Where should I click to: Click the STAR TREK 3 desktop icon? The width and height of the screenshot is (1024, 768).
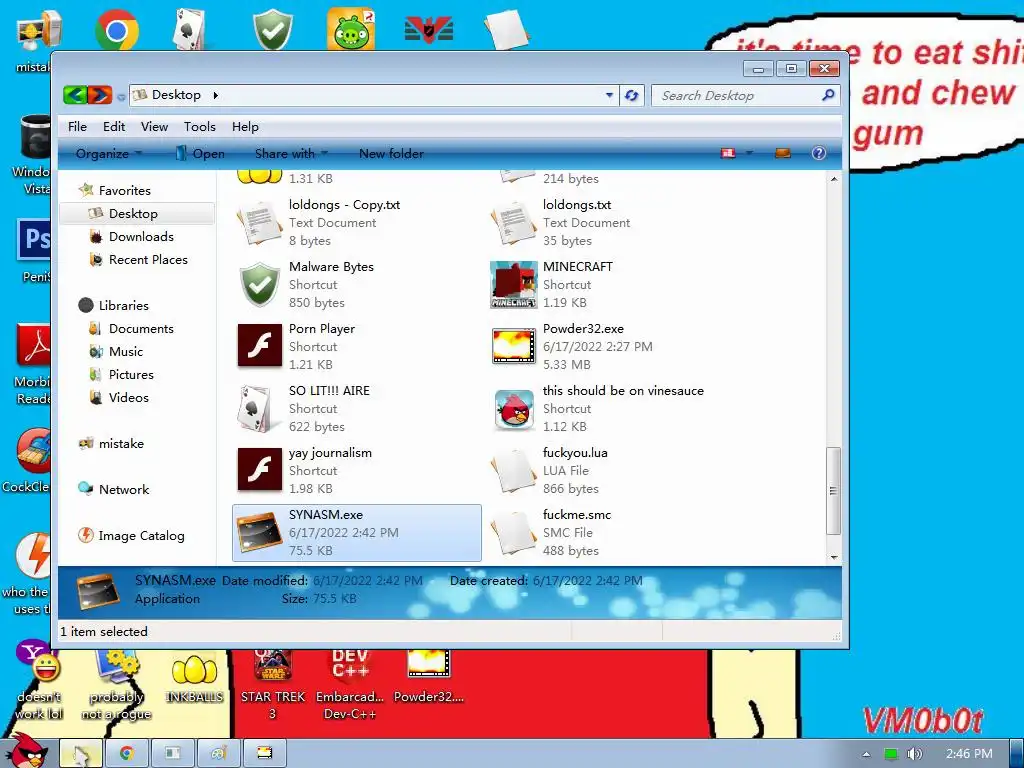[272, 684]
